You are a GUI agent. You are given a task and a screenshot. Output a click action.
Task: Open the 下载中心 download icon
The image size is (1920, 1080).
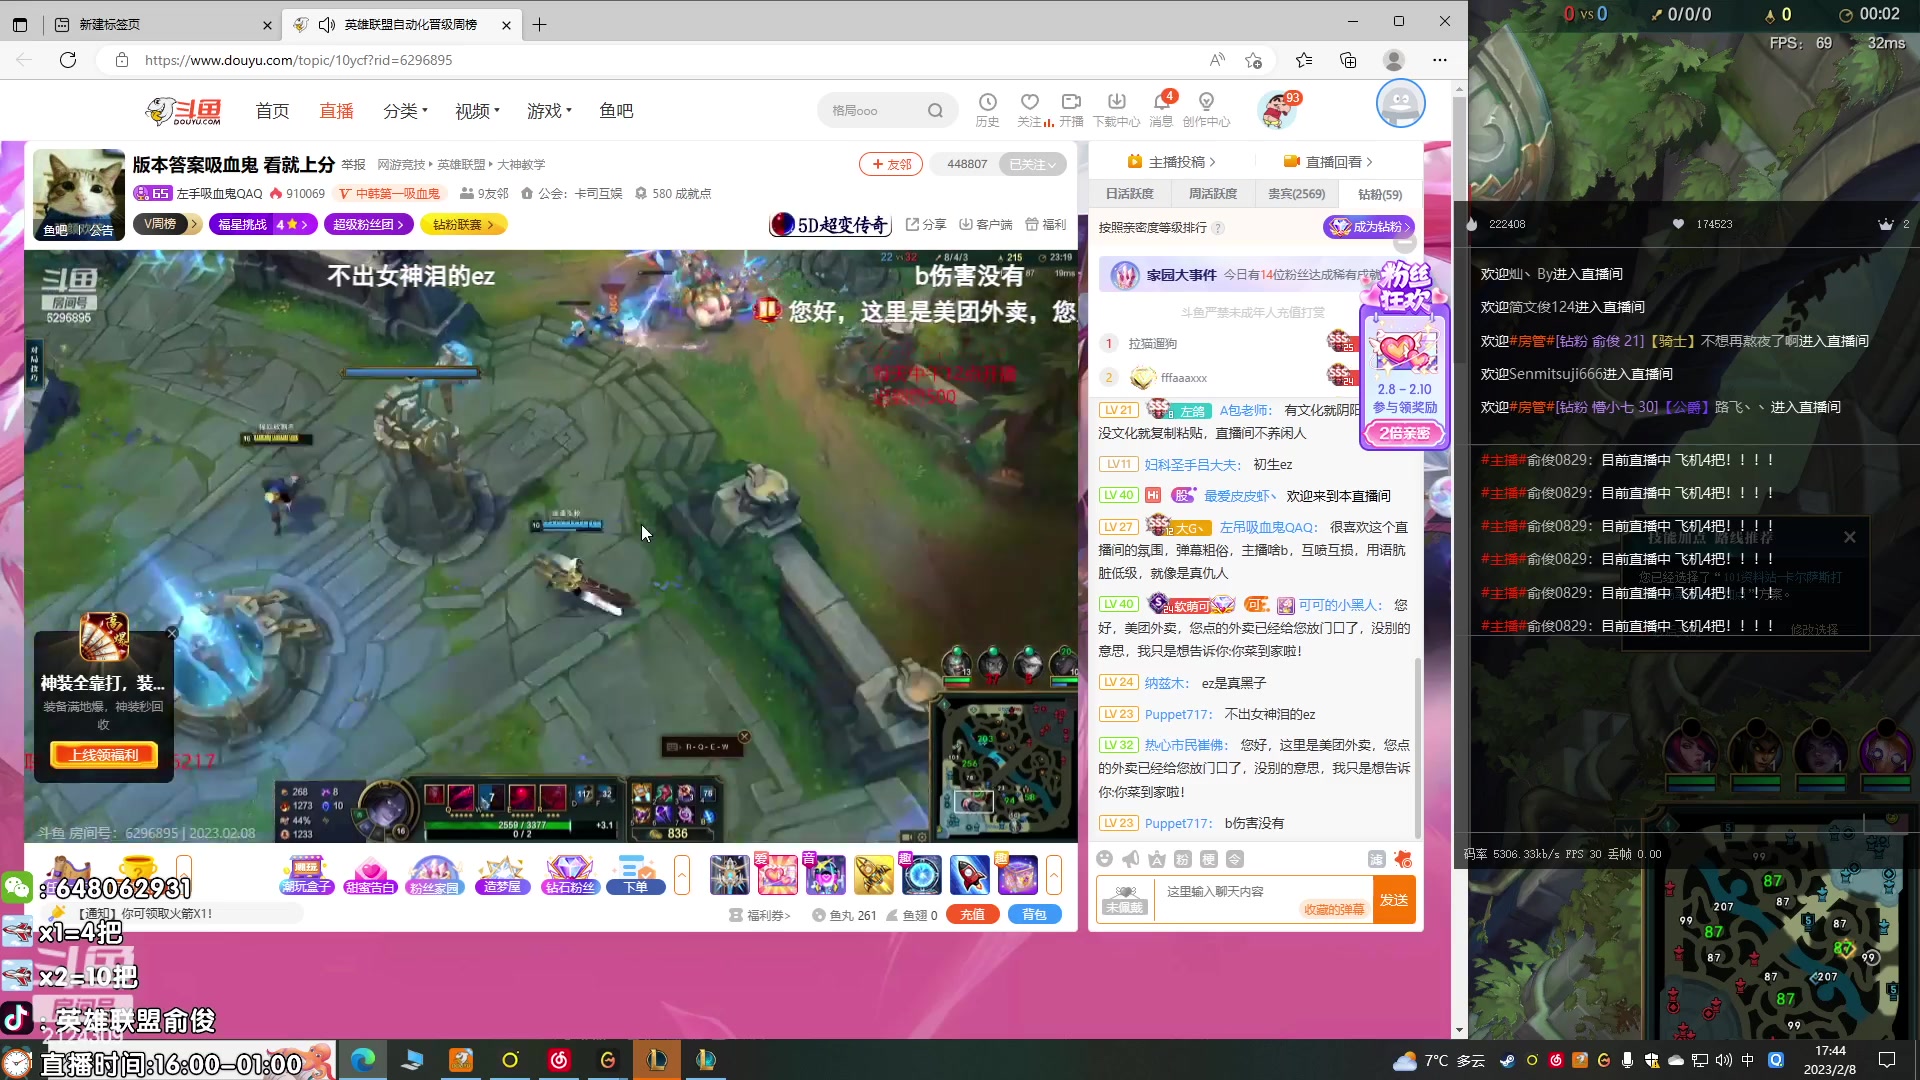(1116, 102)
